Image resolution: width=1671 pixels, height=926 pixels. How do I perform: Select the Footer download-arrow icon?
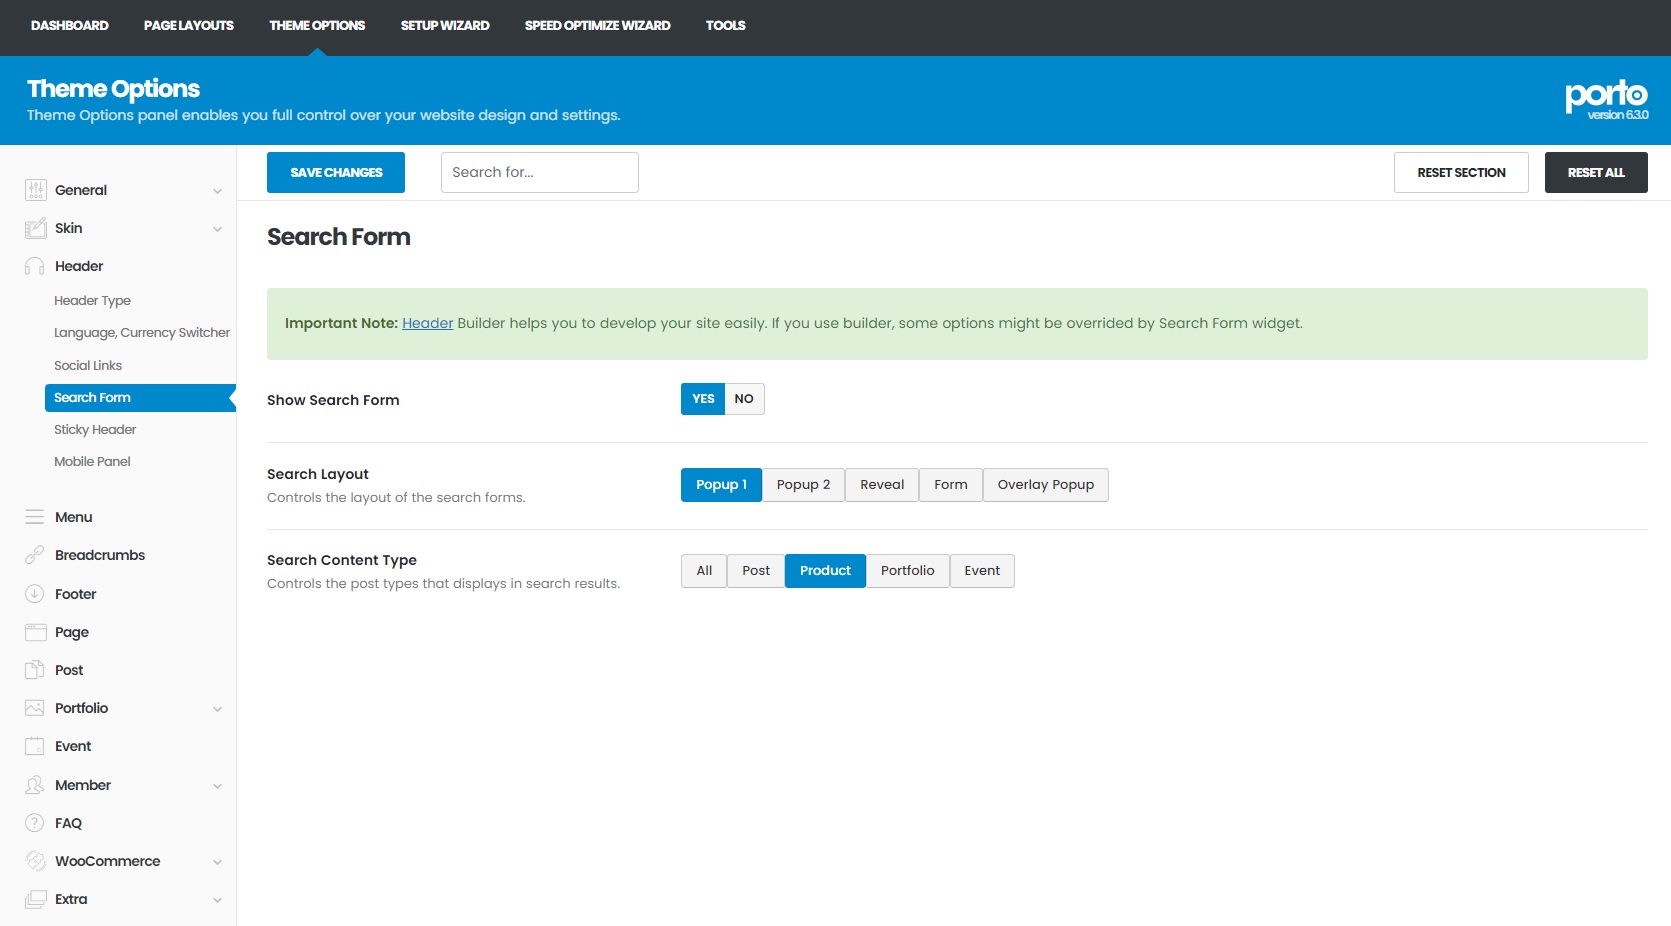coord(35,593)
